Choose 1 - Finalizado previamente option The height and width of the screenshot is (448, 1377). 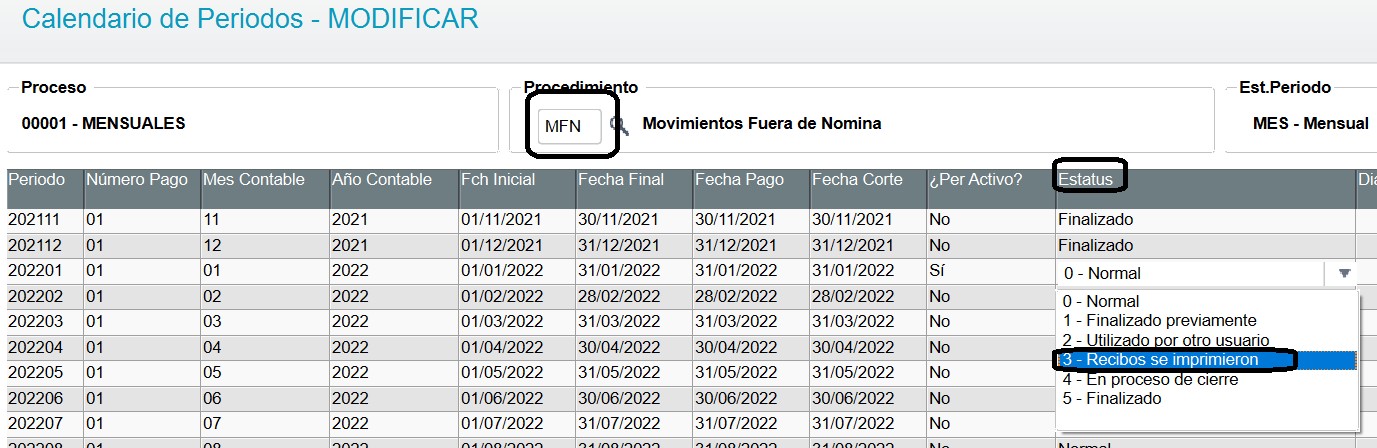(1206, 320)
